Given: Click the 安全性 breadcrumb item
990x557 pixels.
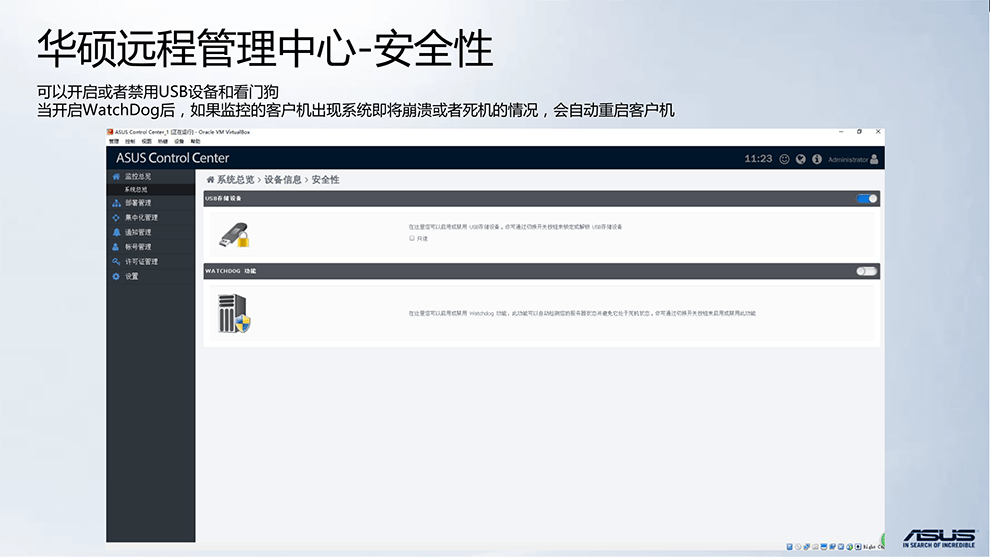Looking at the screenshot, I should [x=325, y=180].
